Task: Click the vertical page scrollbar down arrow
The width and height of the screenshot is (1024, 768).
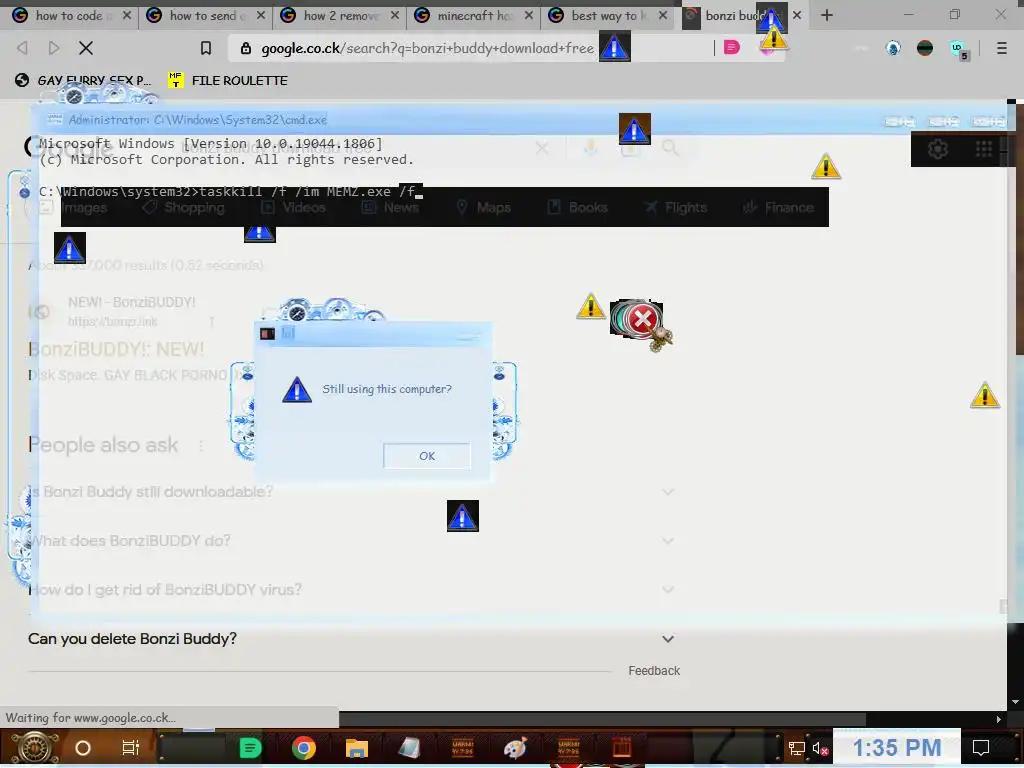Action: tap(1015, 702)
